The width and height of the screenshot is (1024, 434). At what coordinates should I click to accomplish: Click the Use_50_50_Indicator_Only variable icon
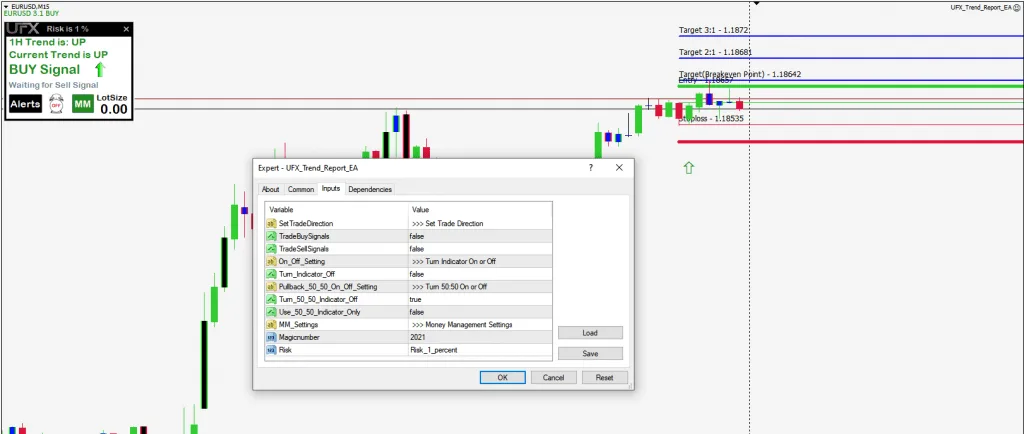pyautogui.click(x=271, y=312)
